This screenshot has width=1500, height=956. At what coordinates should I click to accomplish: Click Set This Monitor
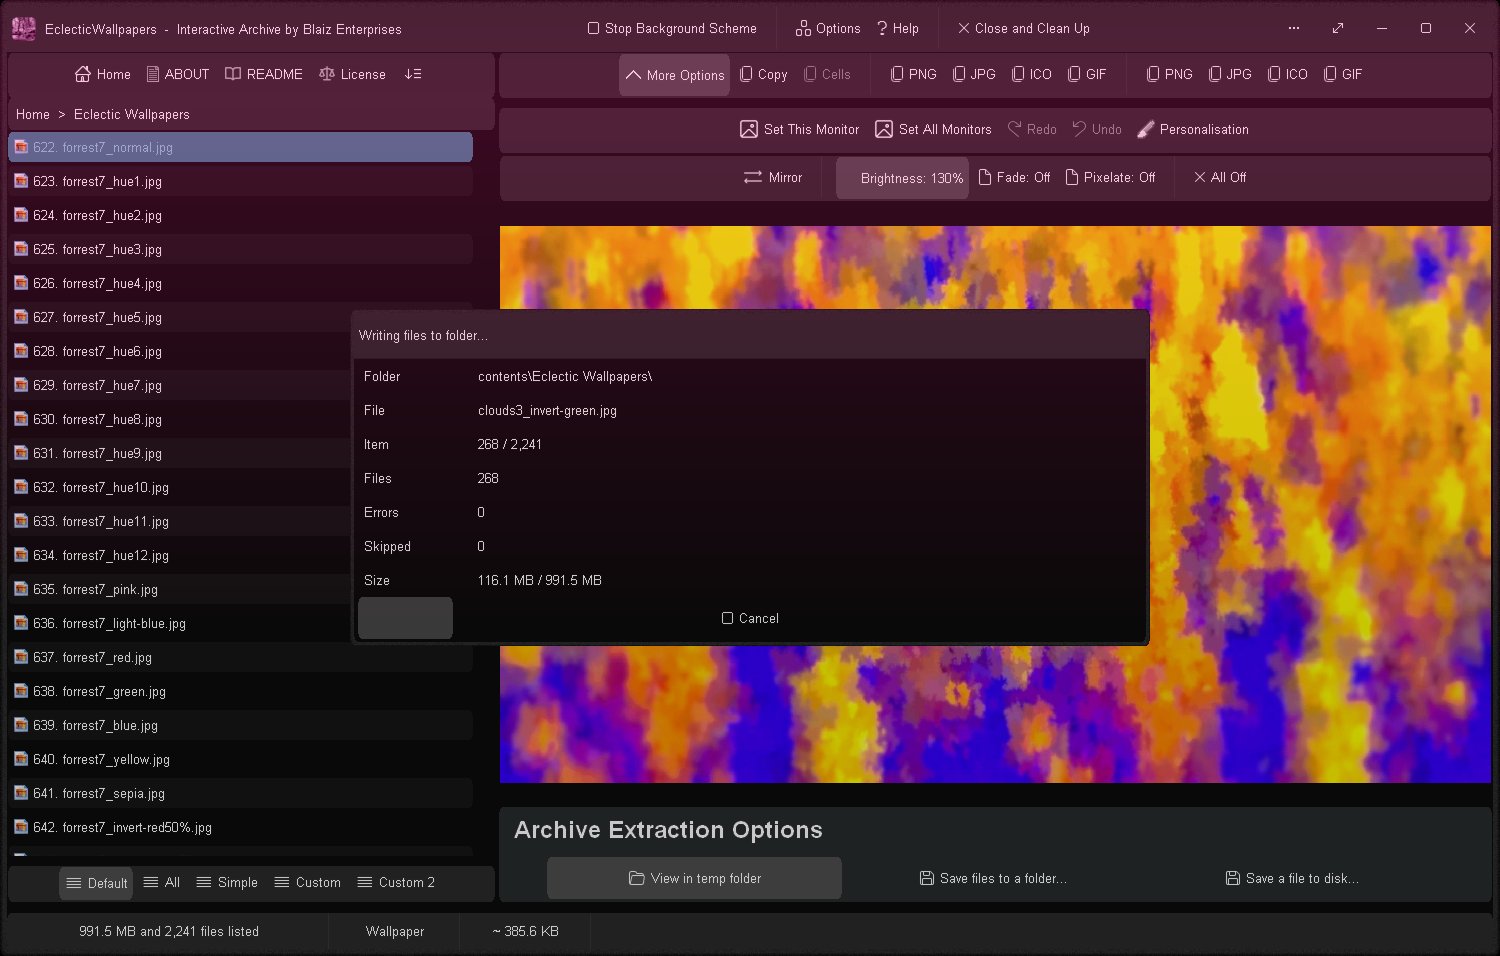[x=800, y=130]
